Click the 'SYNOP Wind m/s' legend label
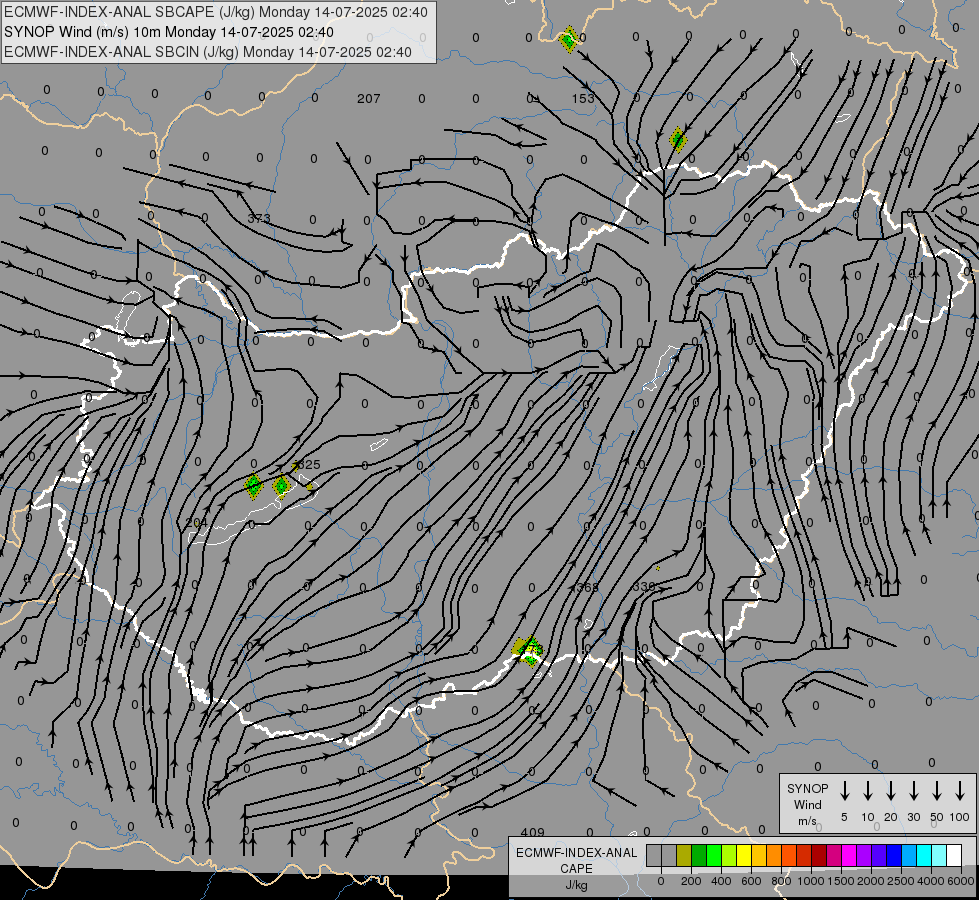Image resolution: width=979 pixels, height=900 pixels. (807, 804)
